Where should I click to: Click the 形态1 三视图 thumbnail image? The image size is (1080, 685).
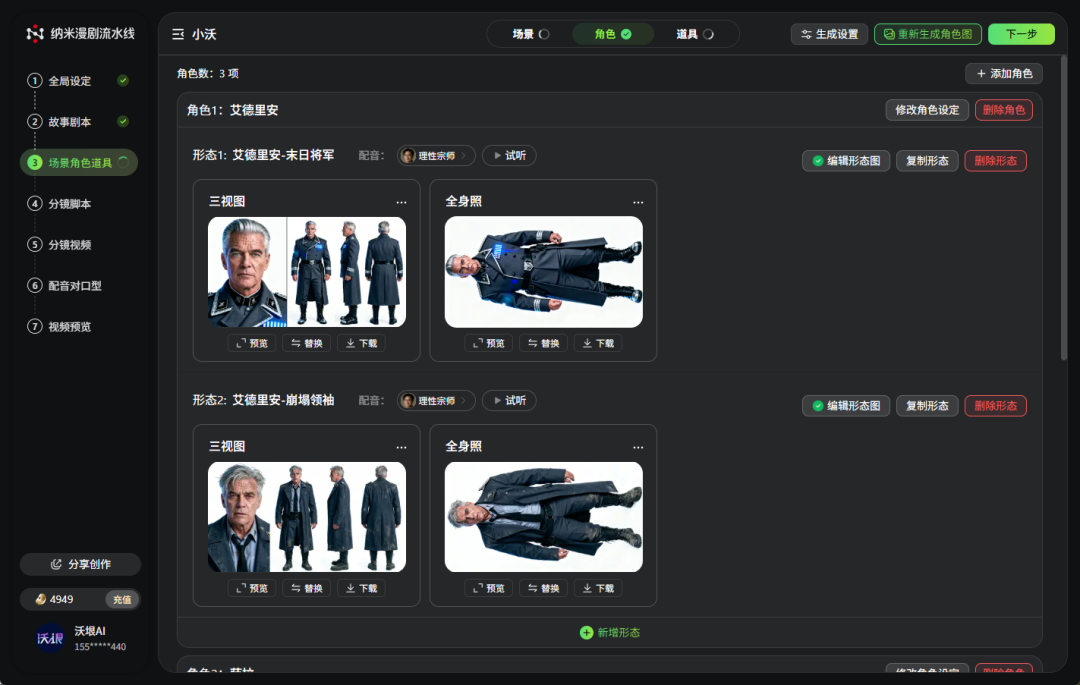(x=306, y=271)
